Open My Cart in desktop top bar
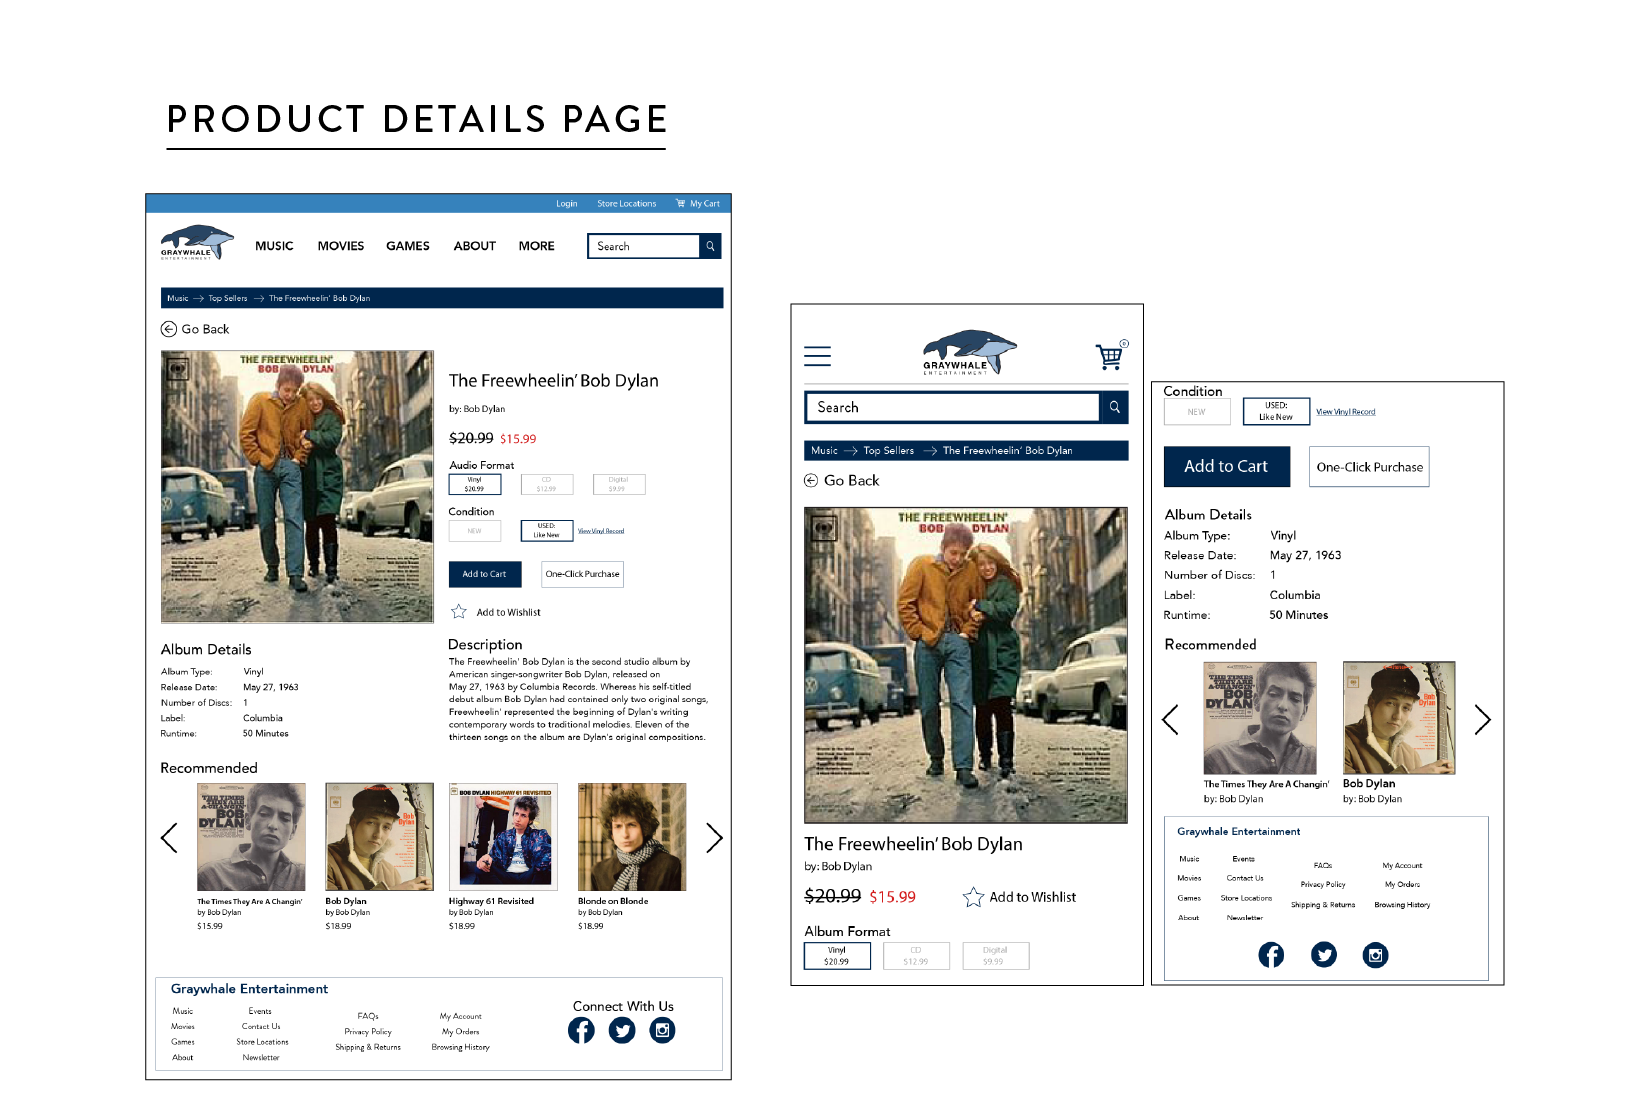The image size is (1650, 1094). point(698,203)
